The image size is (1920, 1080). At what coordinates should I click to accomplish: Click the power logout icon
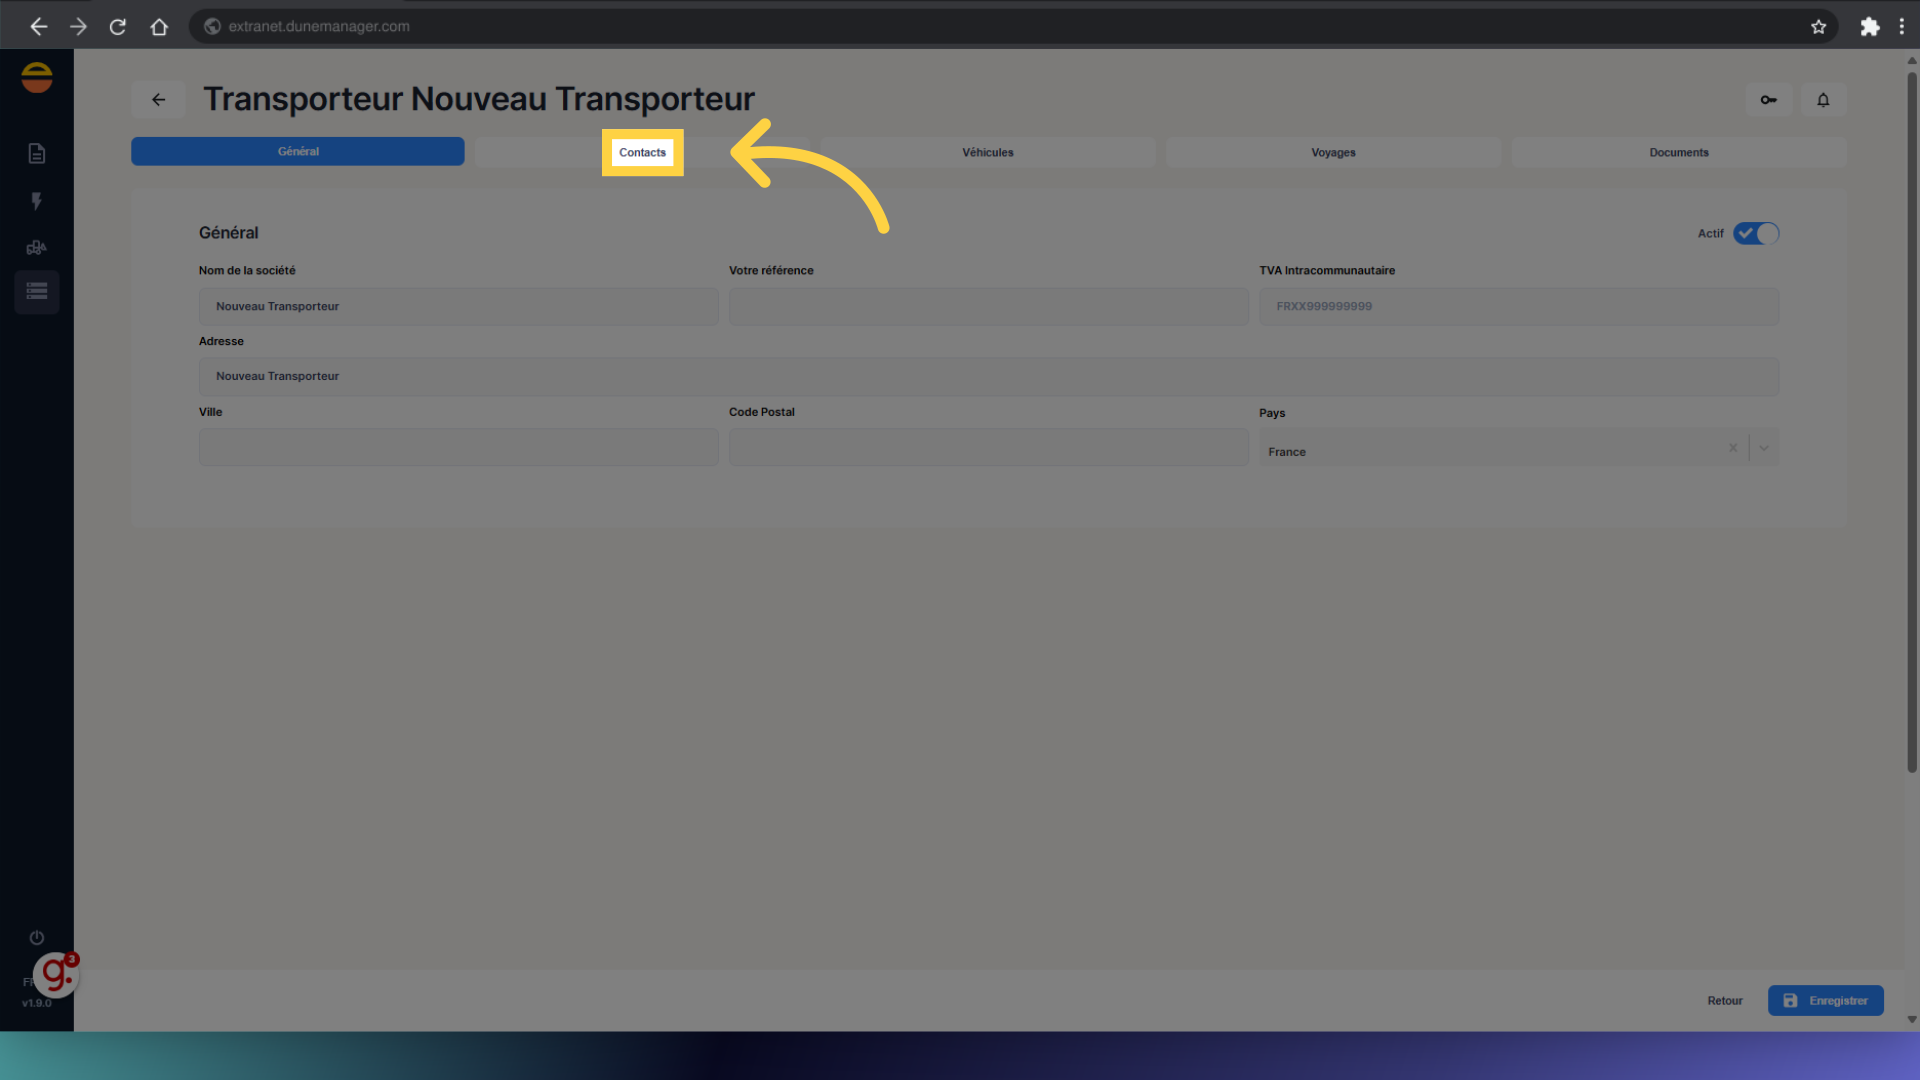click(x=37, y=938)
